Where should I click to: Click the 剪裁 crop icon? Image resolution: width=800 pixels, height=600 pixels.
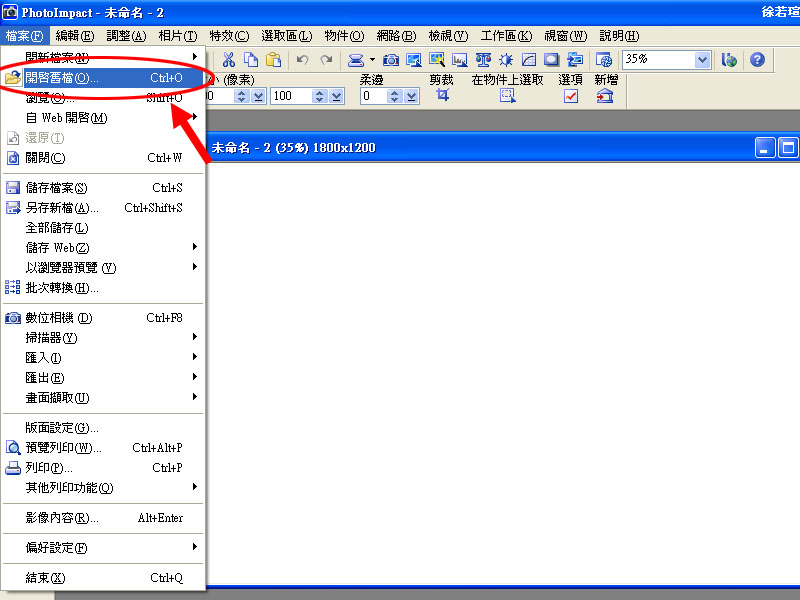[442, 95]
